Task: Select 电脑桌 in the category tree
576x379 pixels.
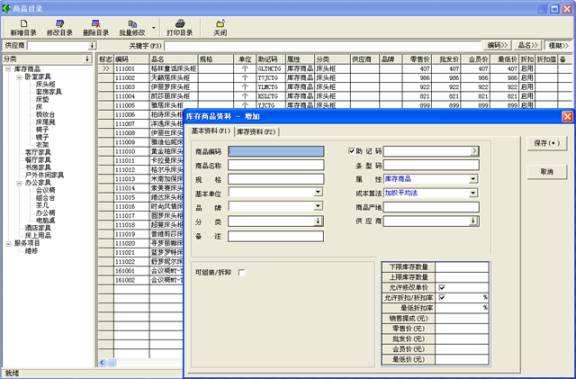Action: click(46, 220)
